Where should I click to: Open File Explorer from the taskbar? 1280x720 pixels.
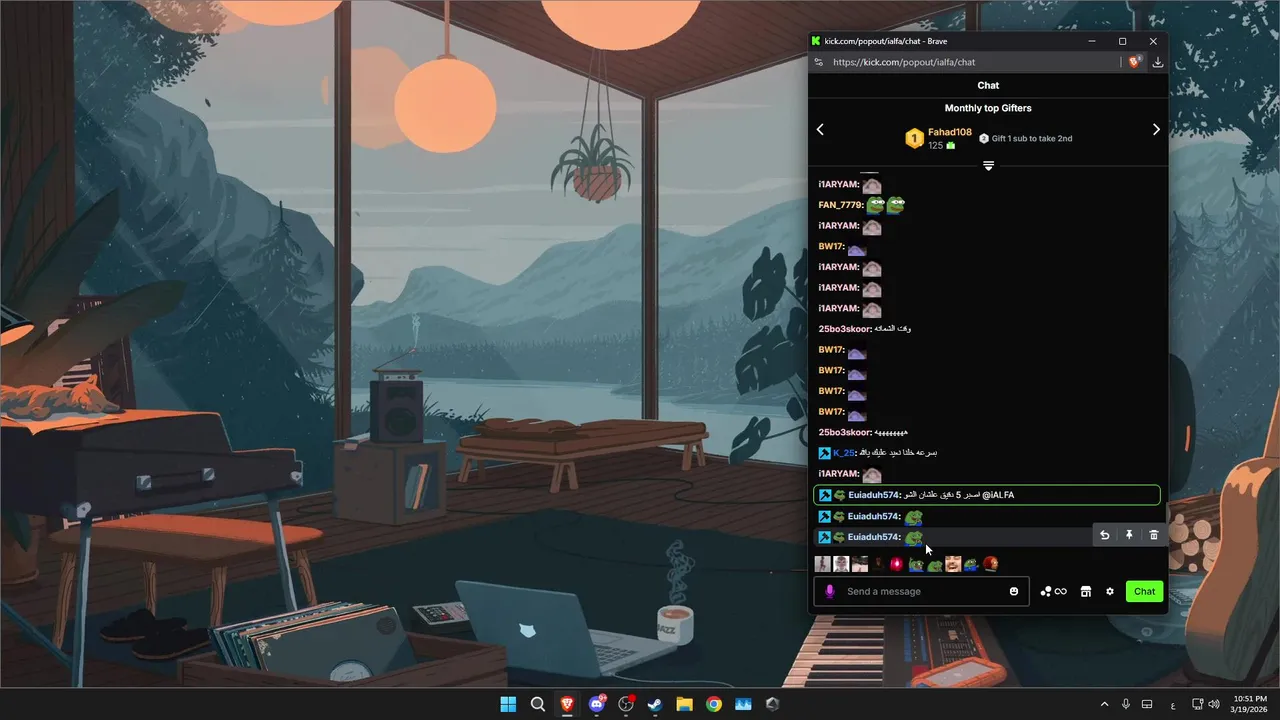pyautogui.click(x=685, y=704)
